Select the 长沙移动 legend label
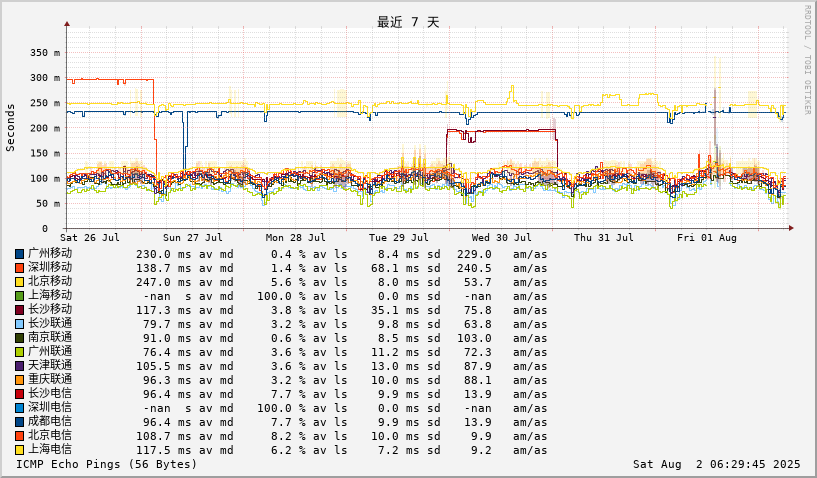817x478 pixels. [x=50, y=310]
